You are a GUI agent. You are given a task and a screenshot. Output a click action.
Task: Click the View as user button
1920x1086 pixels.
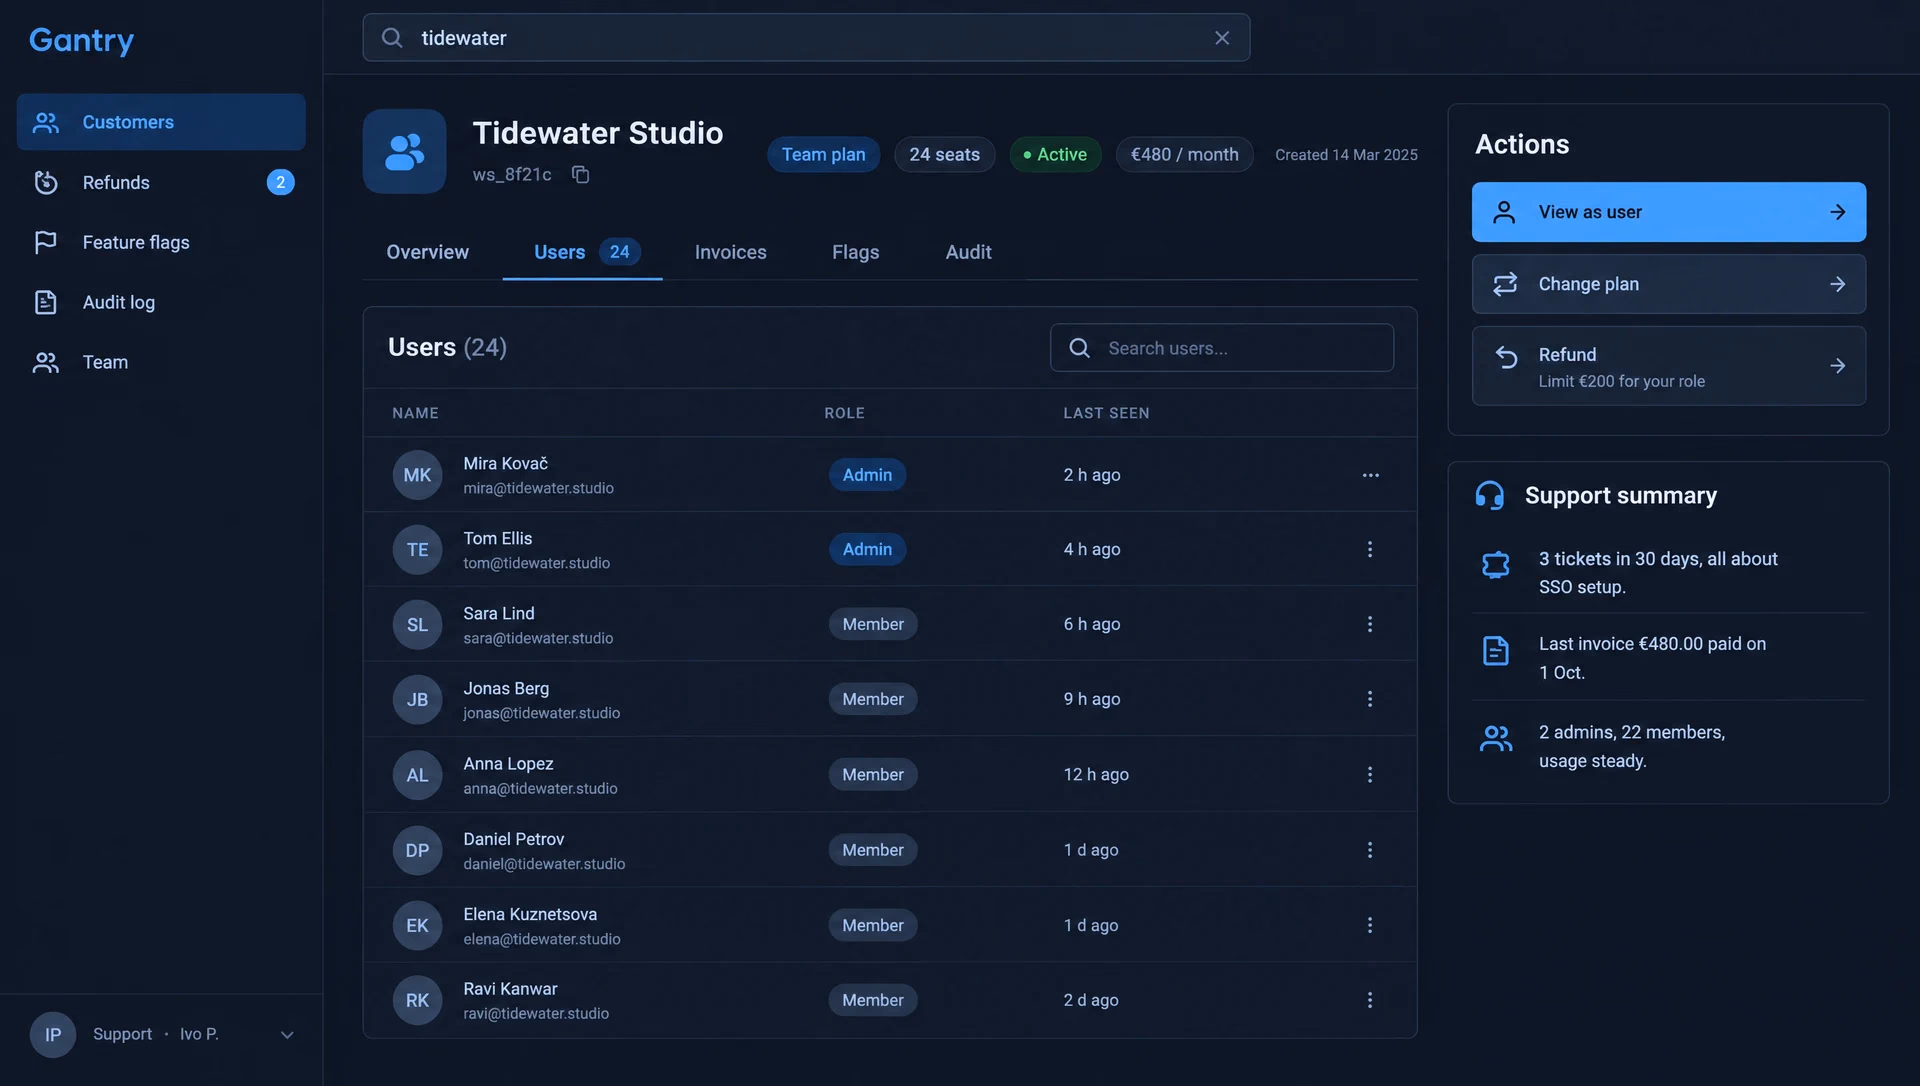click(1668, 212)
